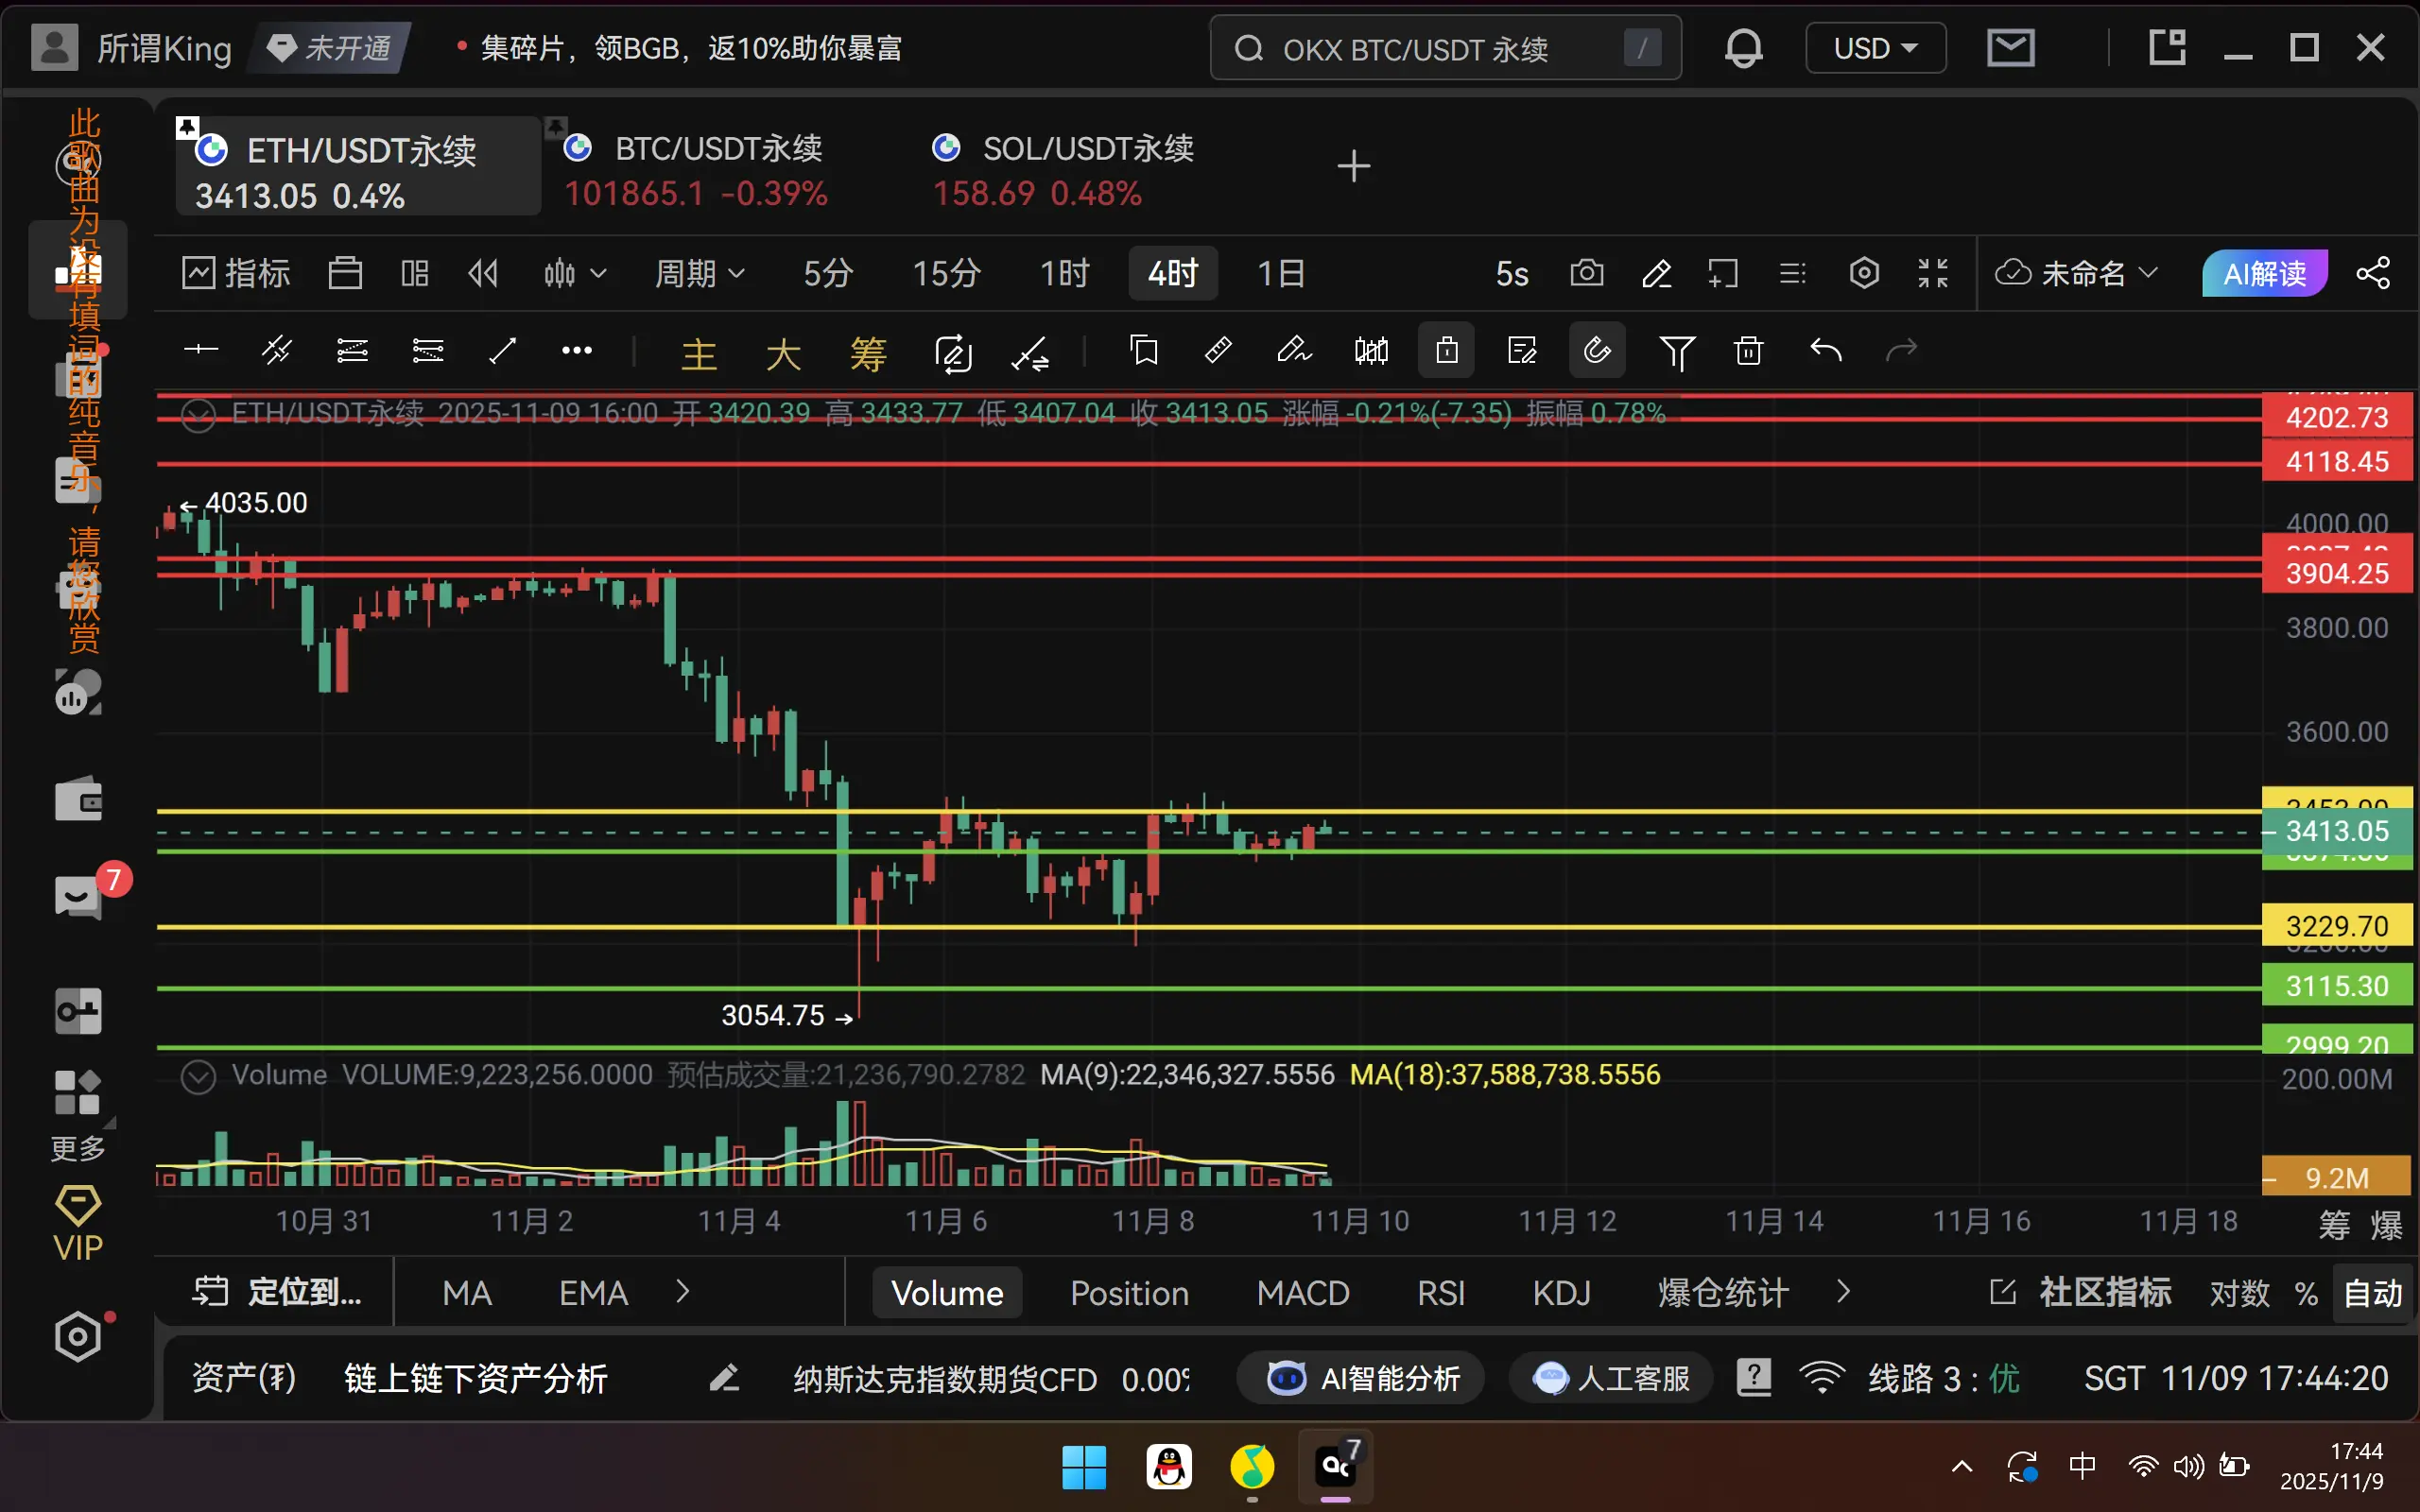Click the undo arrow icon
Viewport: 2420px width, 1512px height.
click(1825, 351)
